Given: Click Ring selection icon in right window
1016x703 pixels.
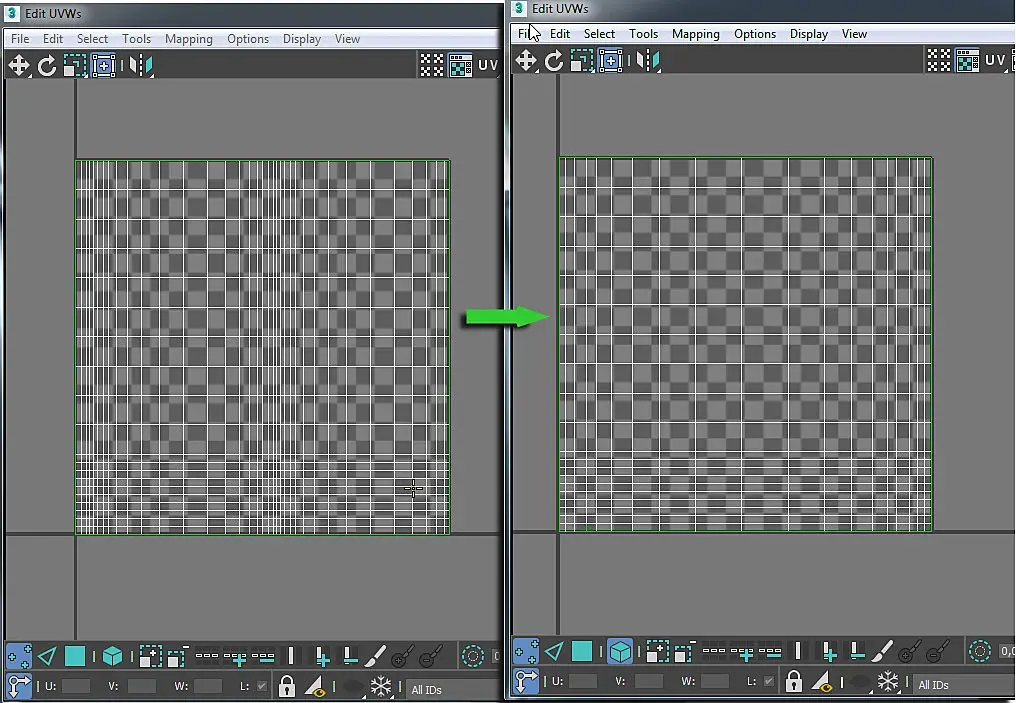Looking at the screenshot, I should tap(798, 651).
